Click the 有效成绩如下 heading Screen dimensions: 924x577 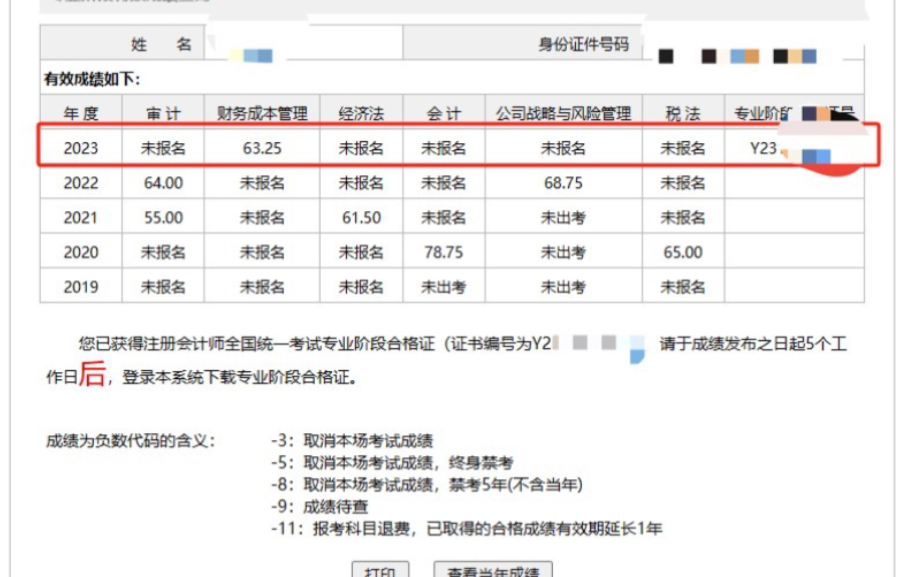point(92,79)
